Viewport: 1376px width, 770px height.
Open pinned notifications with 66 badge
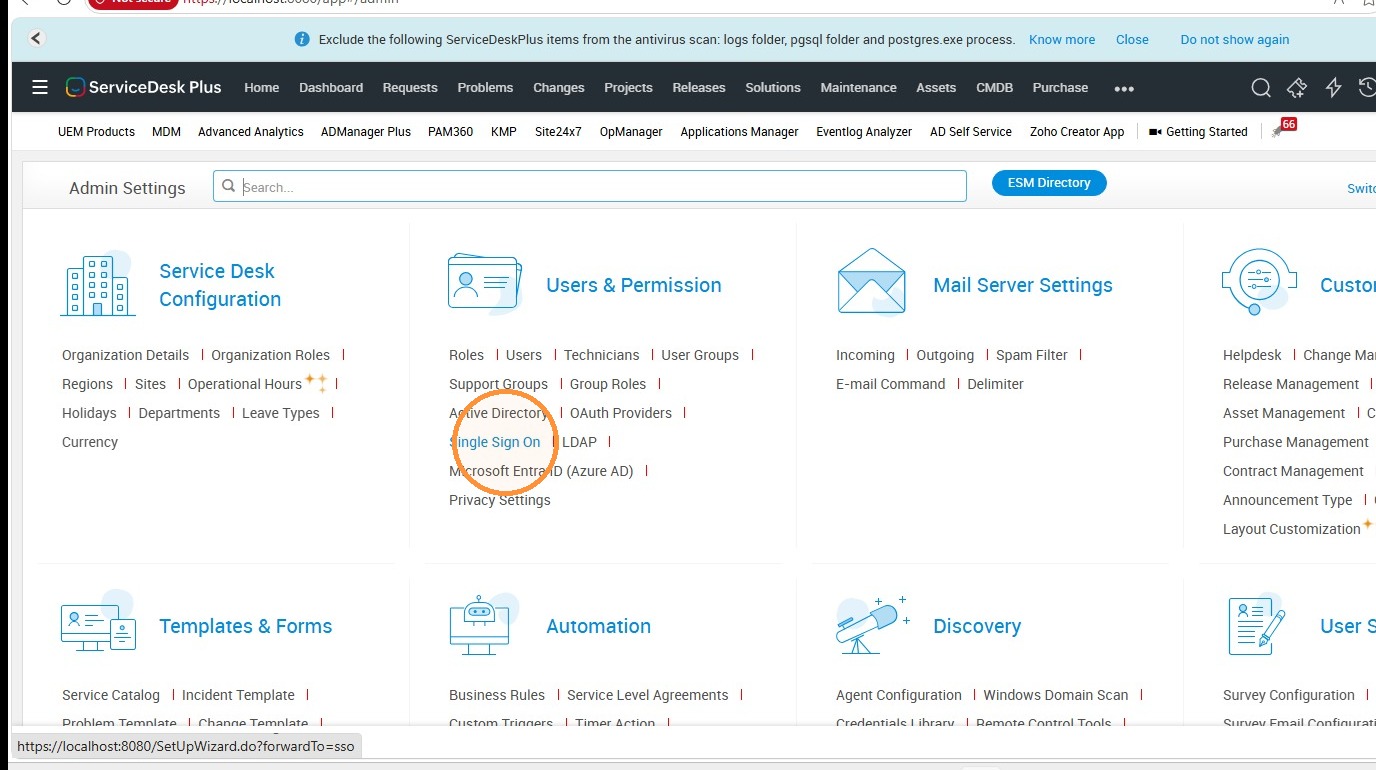click(1282, 129)
